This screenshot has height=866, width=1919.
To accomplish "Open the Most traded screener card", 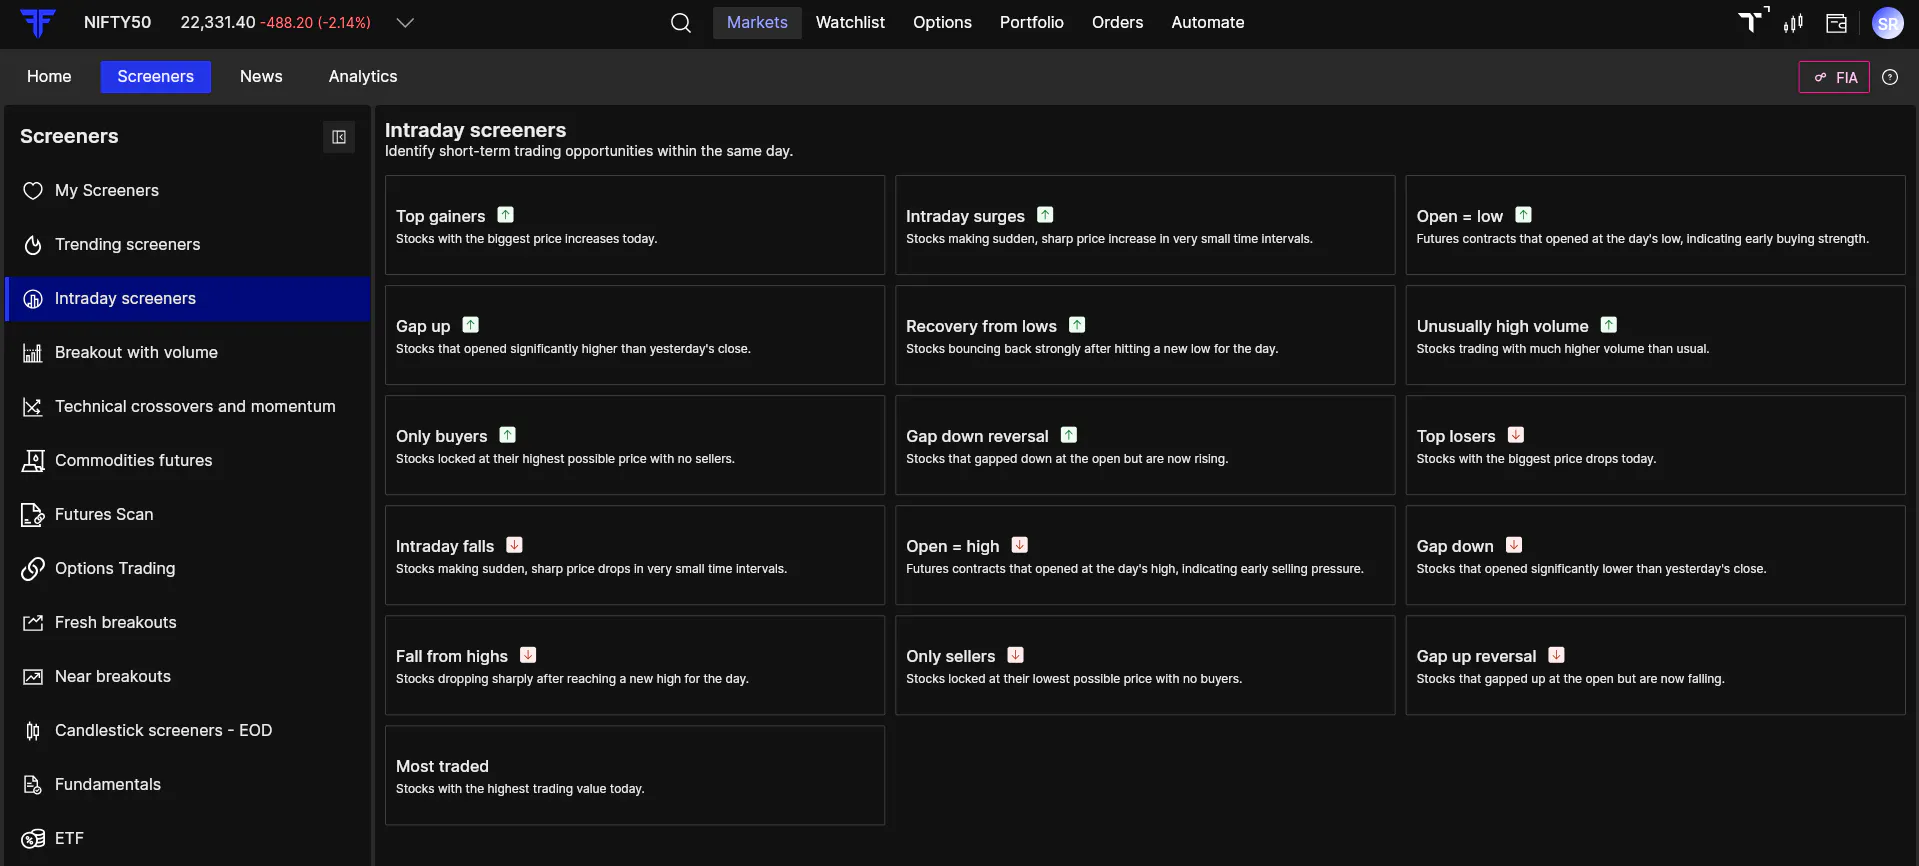I will [x=634, y=775].
